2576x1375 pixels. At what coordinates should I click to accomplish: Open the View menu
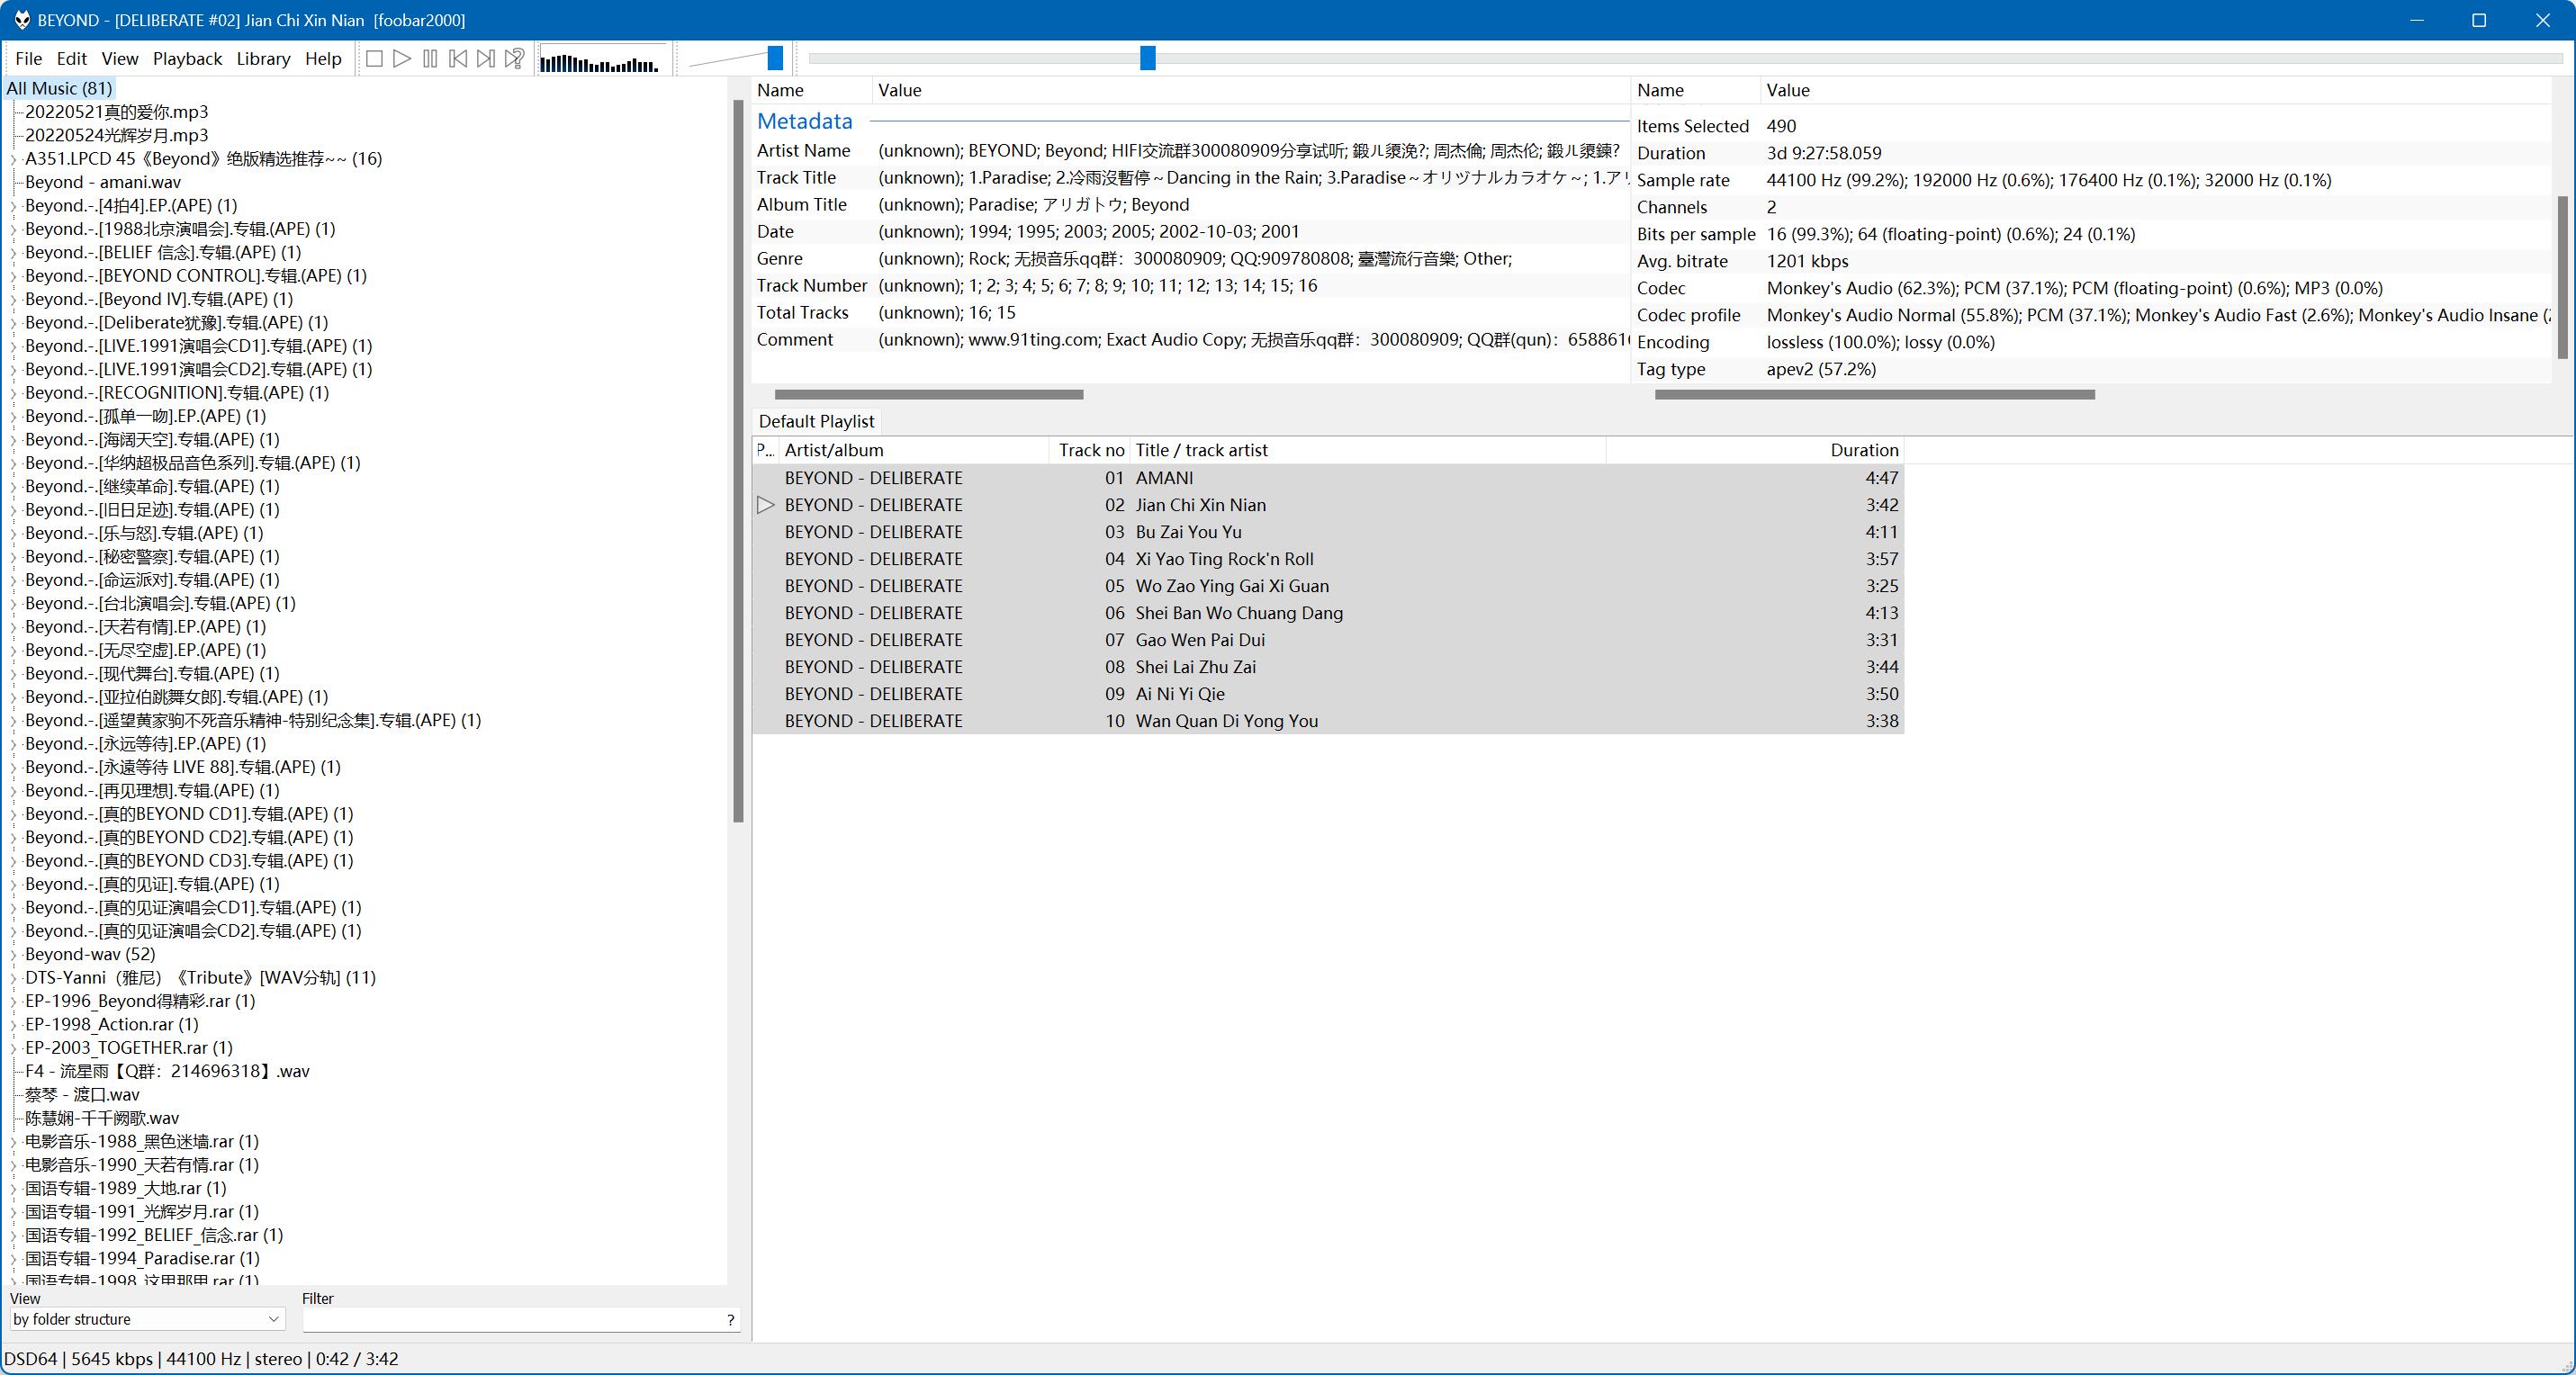pos(120,59)
